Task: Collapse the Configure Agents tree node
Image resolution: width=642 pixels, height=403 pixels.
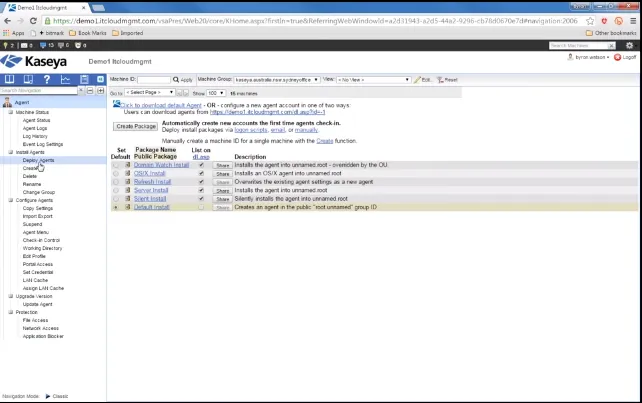Action: (11, 200)
